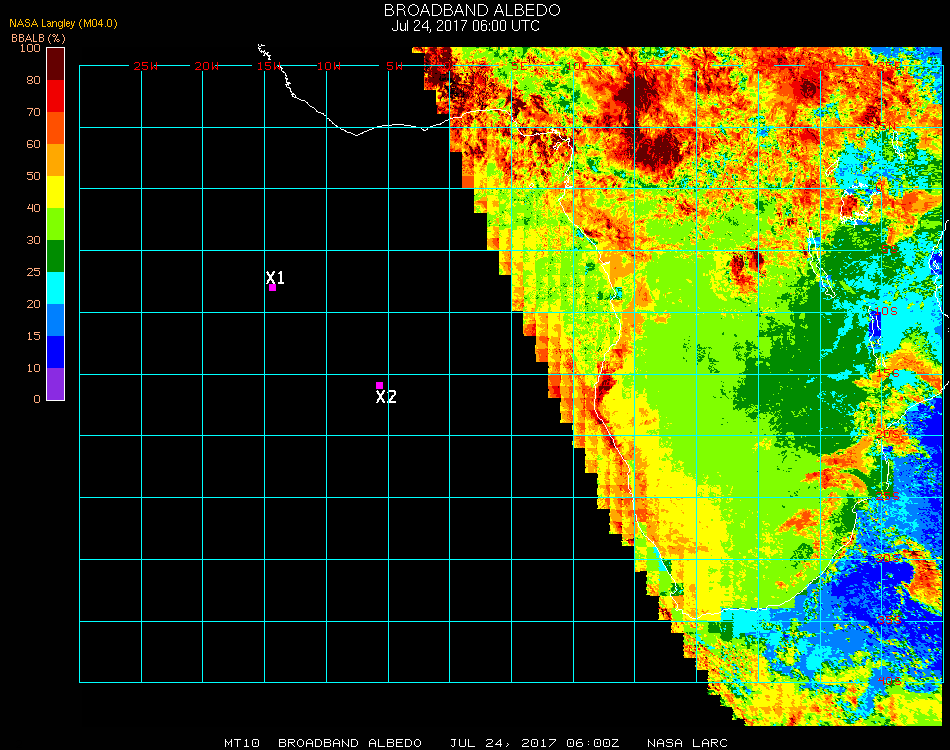Click the 100 tick label on colorbar

[29, 48]
